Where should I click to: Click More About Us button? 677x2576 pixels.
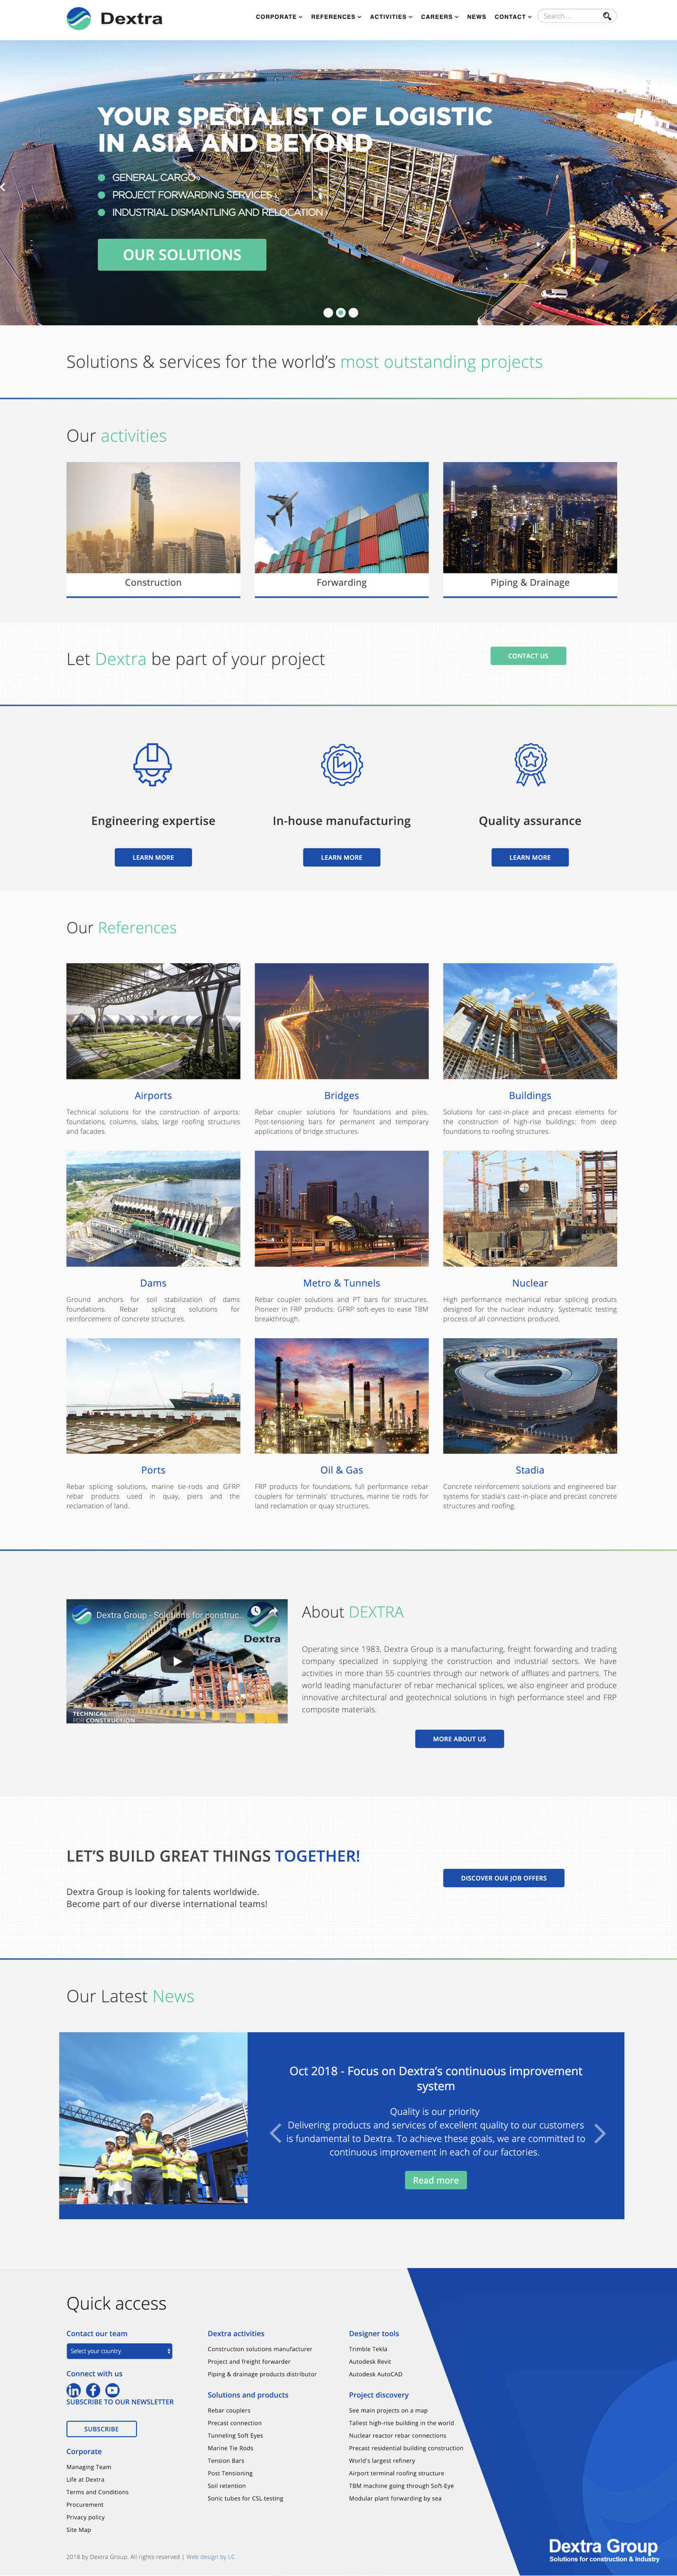point(459,1739)
